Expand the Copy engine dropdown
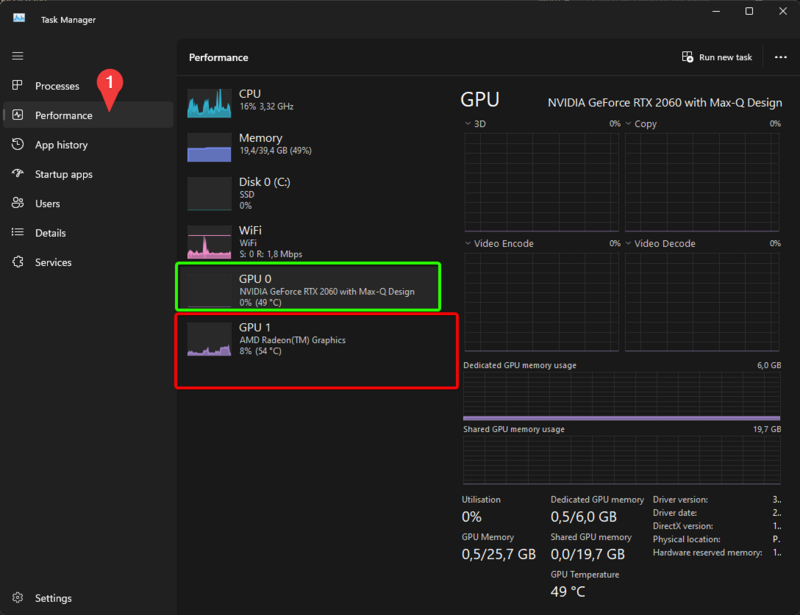The height and width of the screenshot is (615, 800). coord(629,124)
